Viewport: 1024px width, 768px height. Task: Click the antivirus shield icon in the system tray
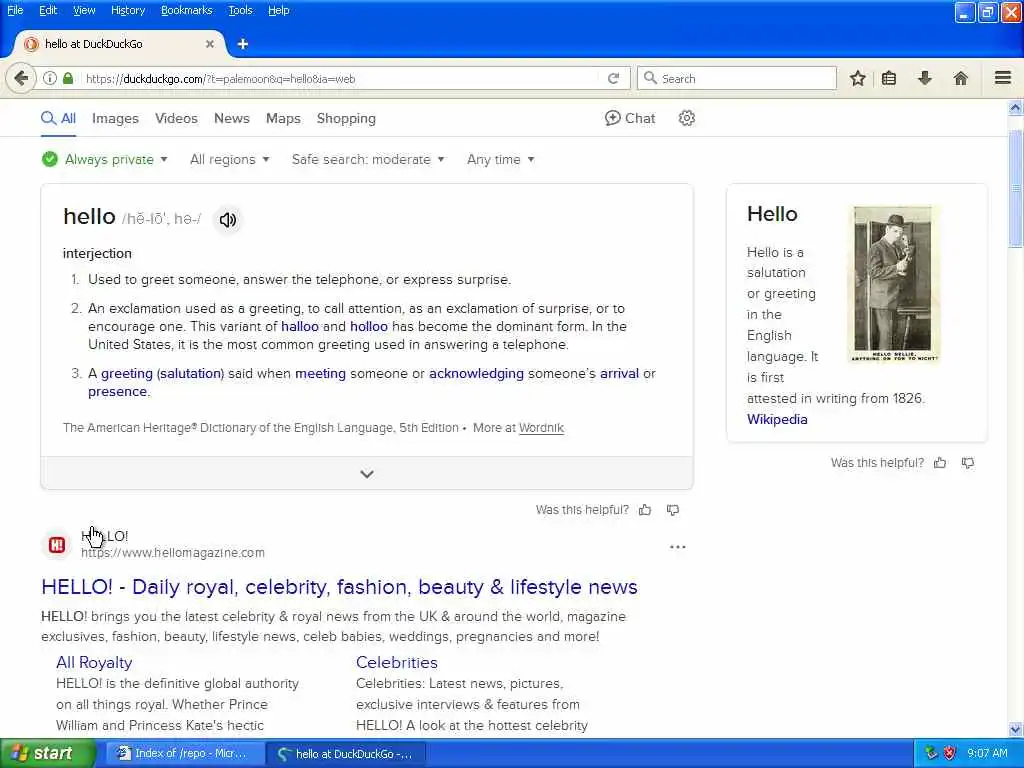(x=950, y=753)
